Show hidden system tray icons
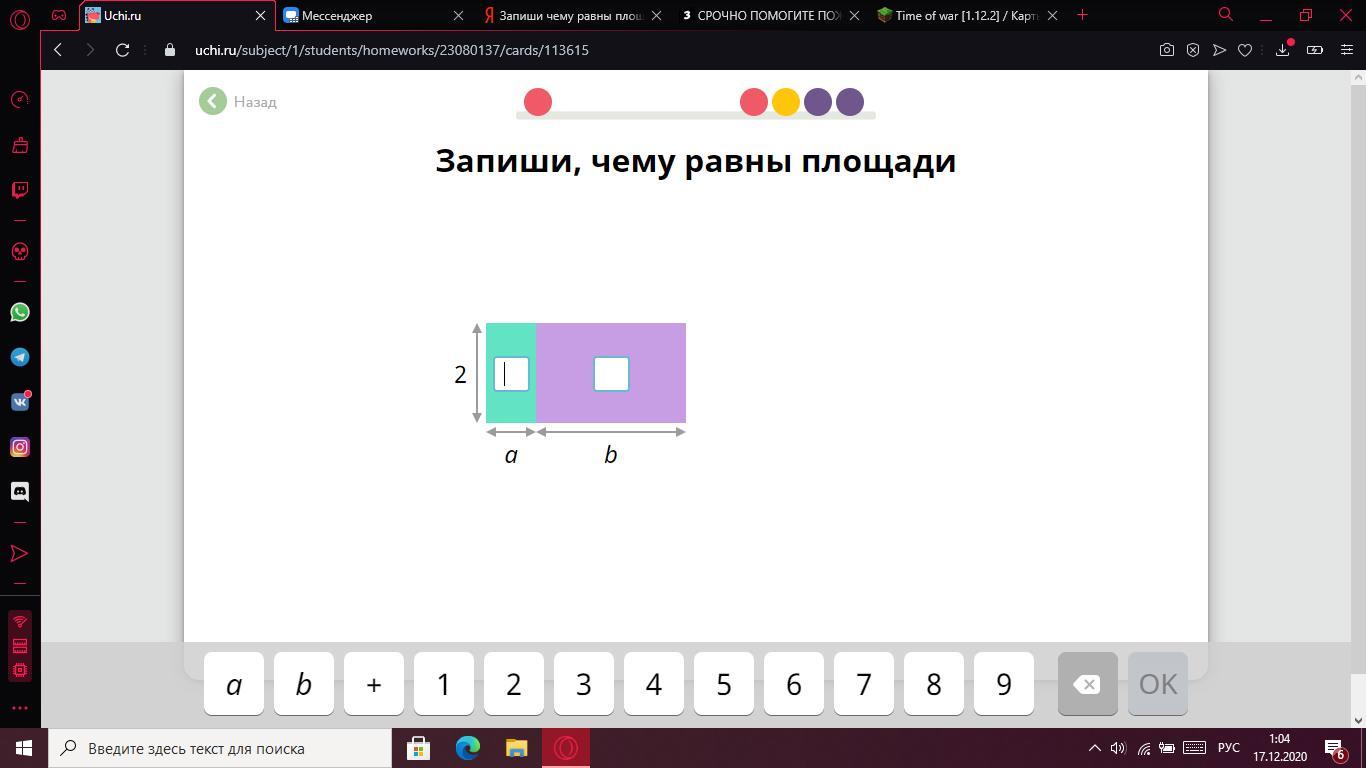The height and width of the screenshot is (768, 1366). click(1094, 748)
